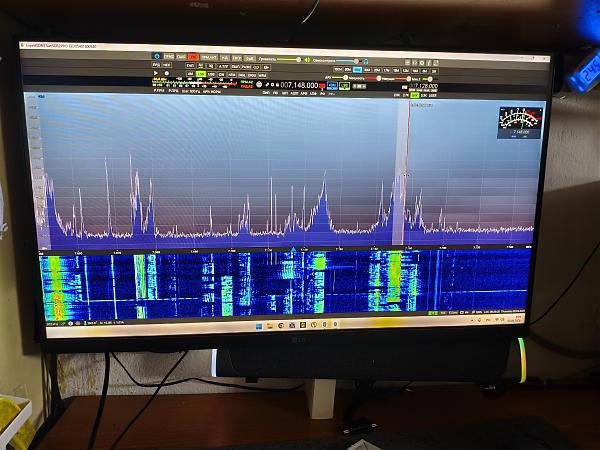The image size is (600, 450).
Task: Click the red tuning marker line on spectrum
Action: click(x=404, y=170)
